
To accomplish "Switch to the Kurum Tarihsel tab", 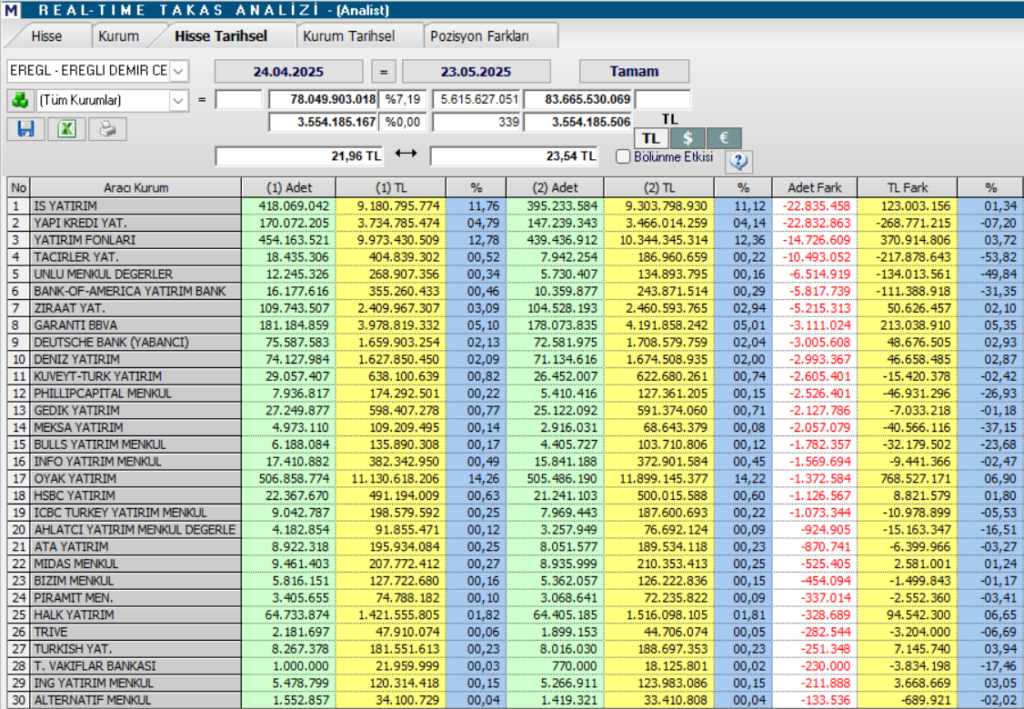I will (348, 36).
